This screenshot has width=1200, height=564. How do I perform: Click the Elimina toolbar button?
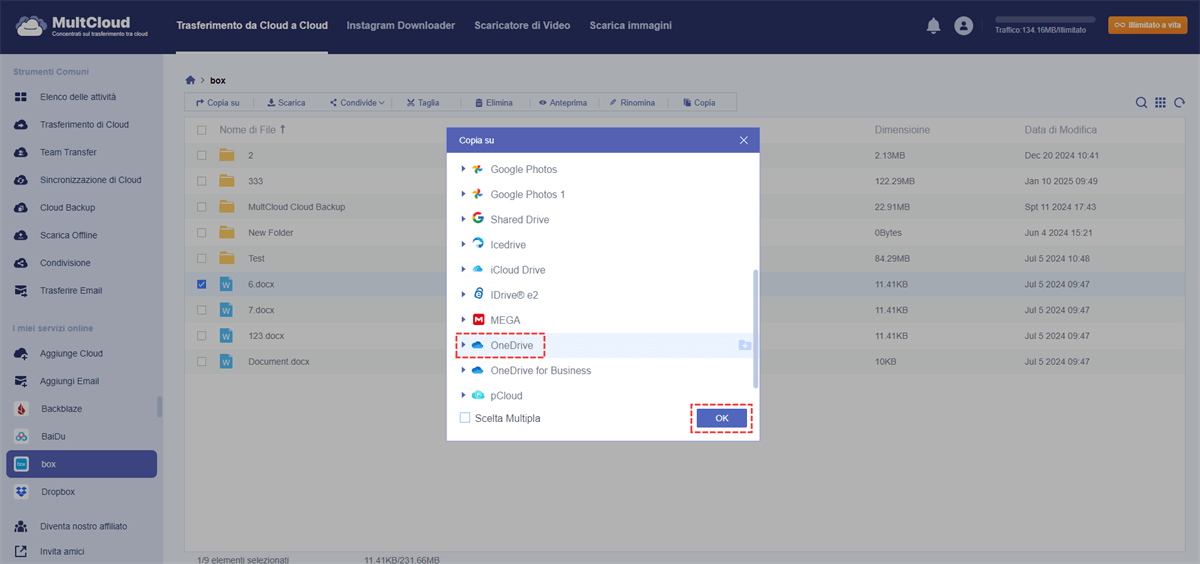coord(494,102)
